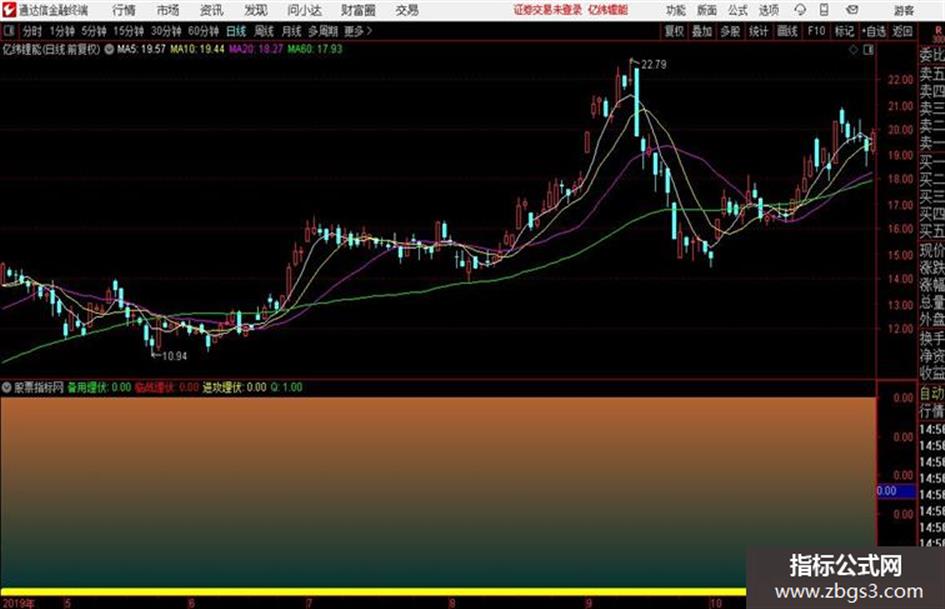Click the 返回 back button
This screenshot has width=945, height=609.
(902, 31)
